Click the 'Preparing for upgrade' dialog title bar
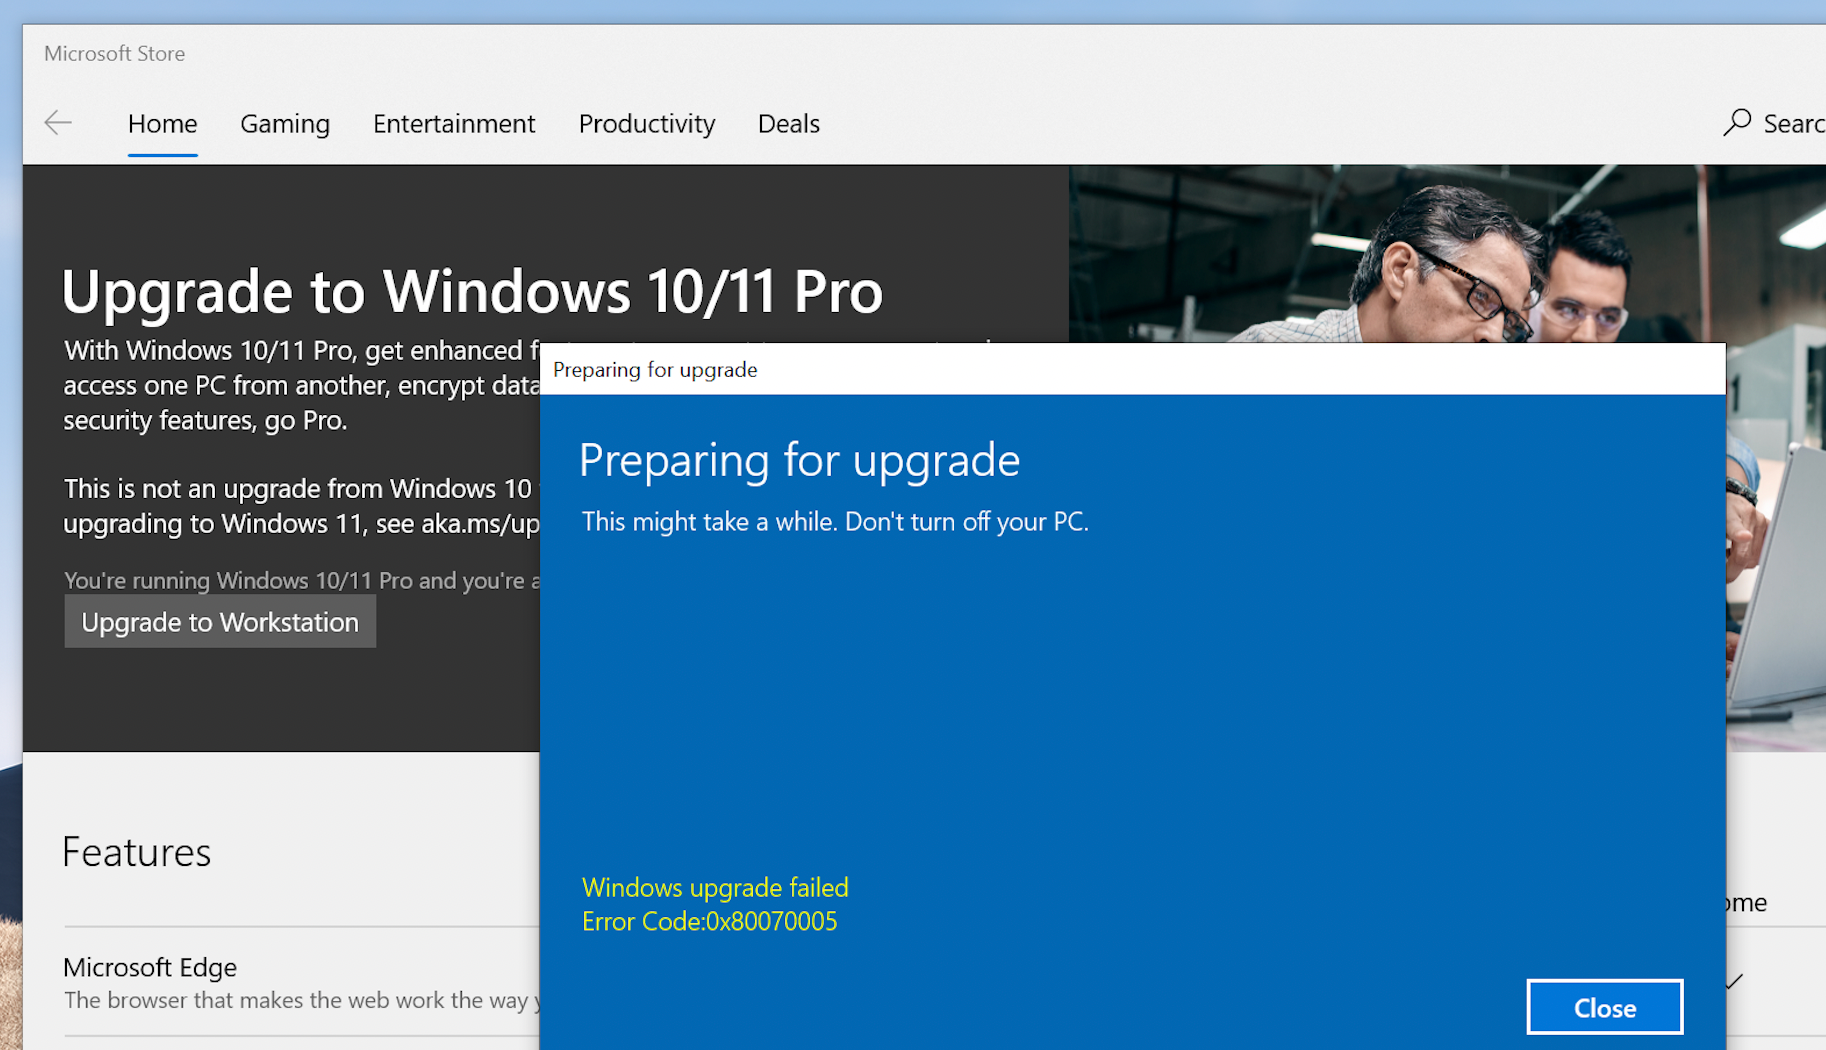 (x=1133, y=369)
